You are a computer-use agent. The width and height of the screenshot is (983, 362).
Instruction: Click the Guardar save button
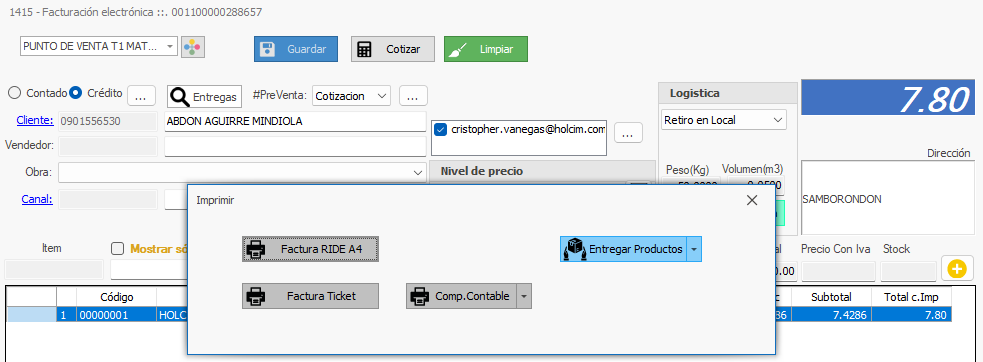[x=296, y=49]
